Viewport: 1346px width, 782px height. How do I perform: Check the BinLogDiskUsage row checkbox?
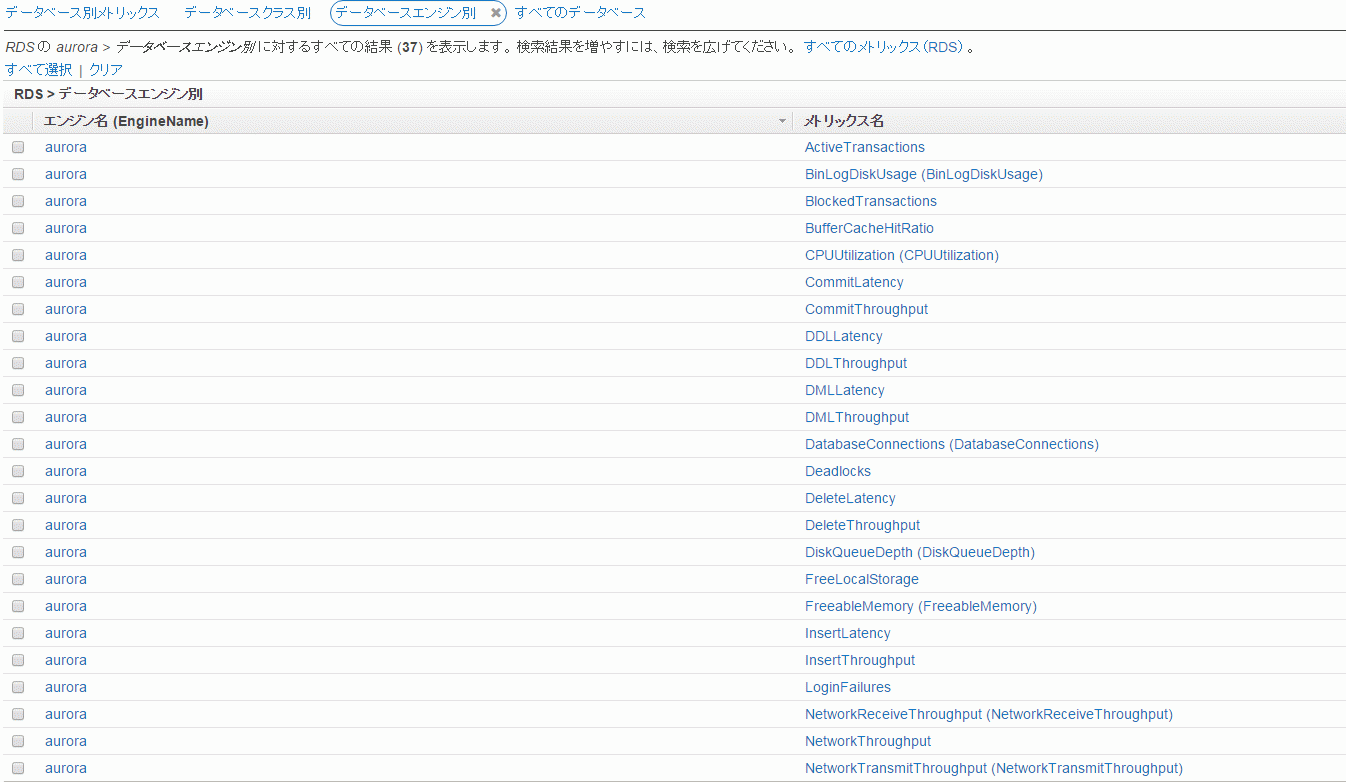18,174
